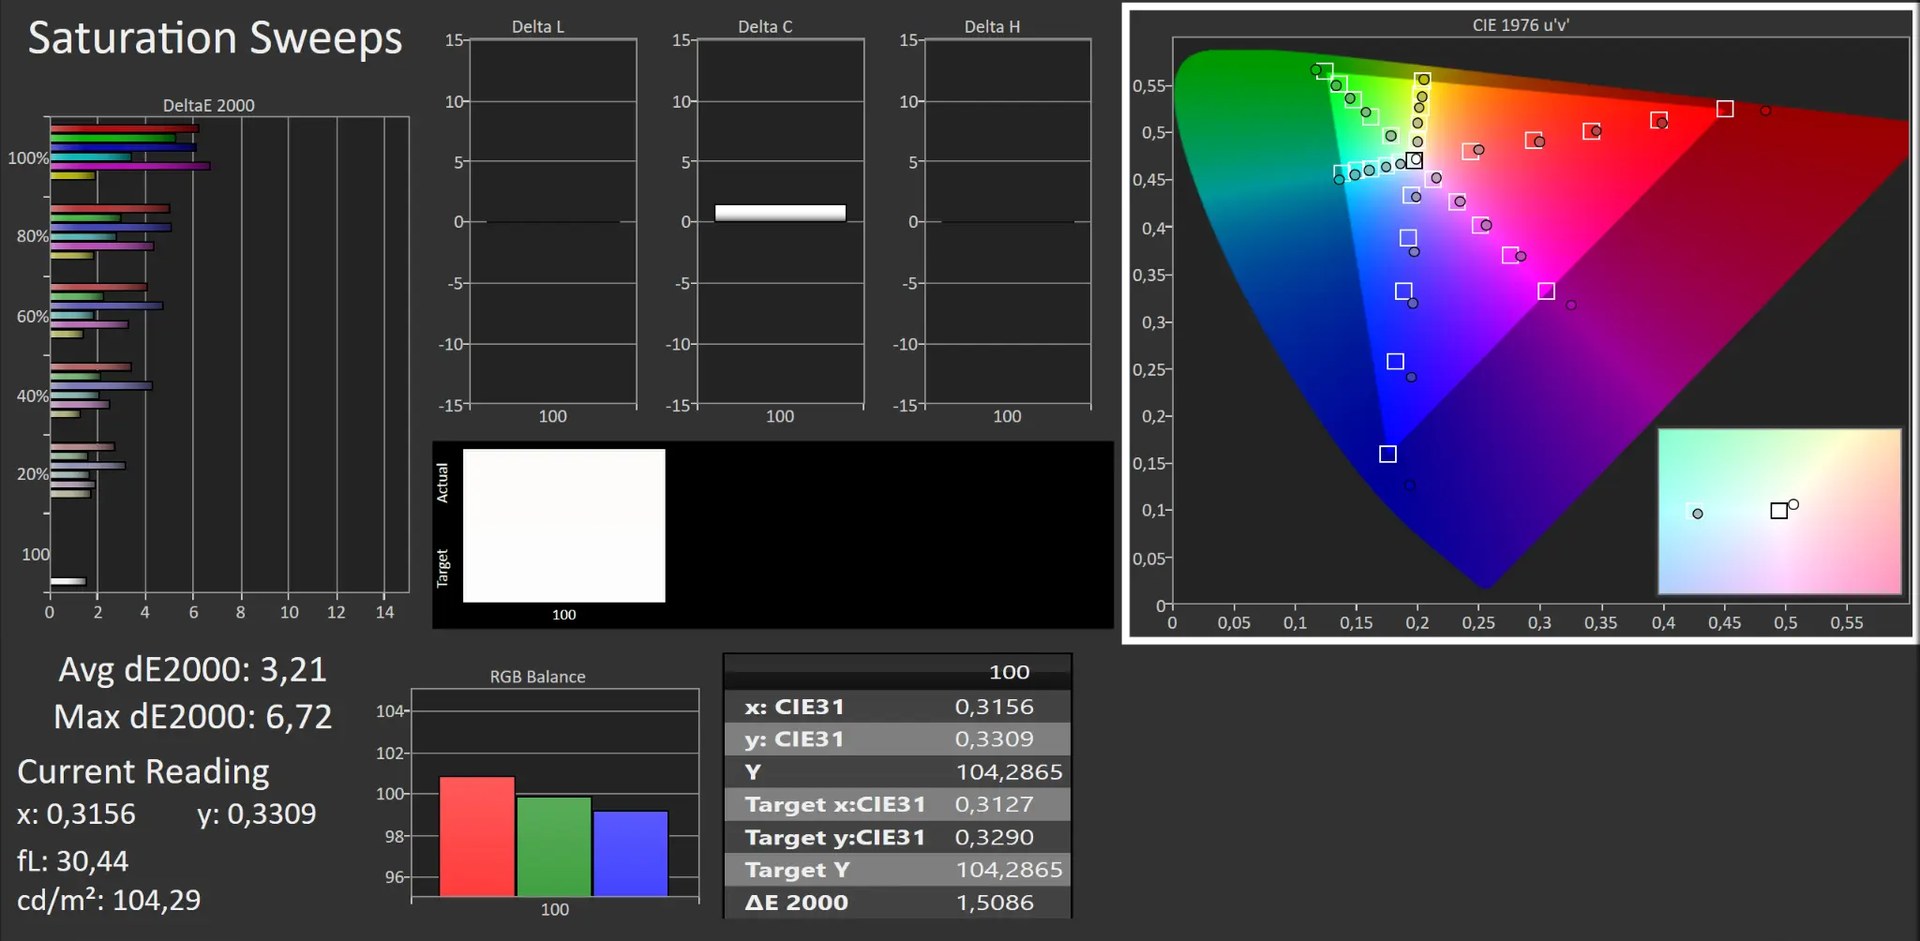
Task: Click the Max dE2000: 6,72 readout
Action: [192, 717]
